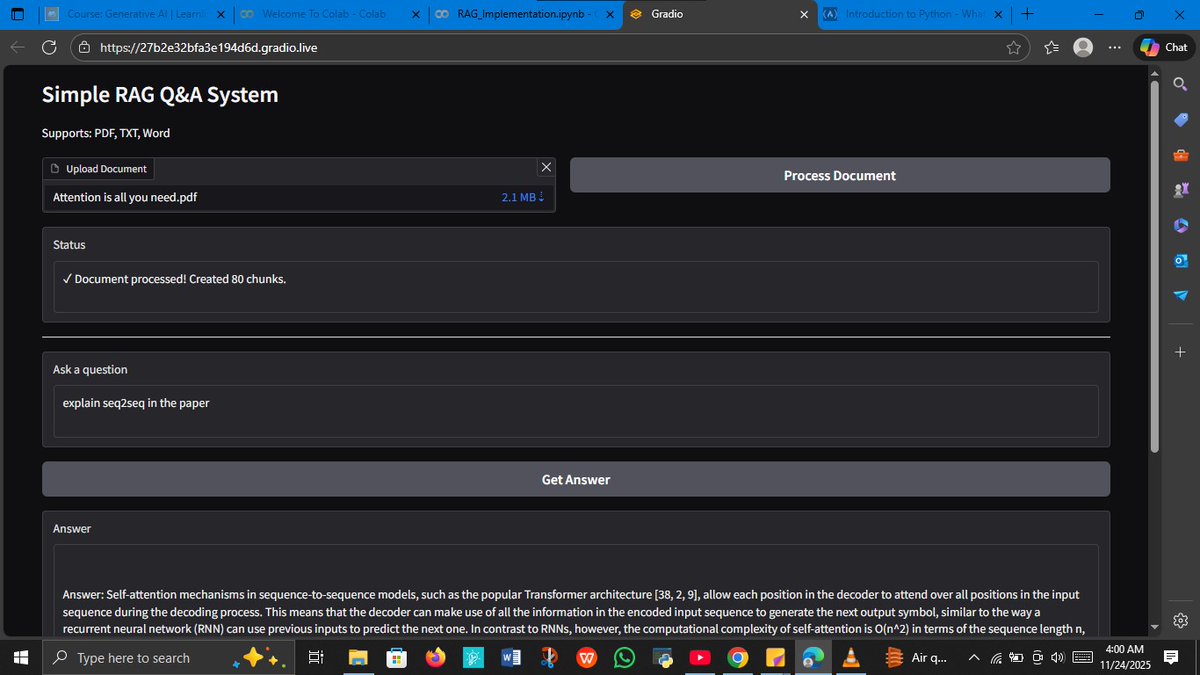The height and width of the screenshot is (675, 1200).
Task: Click the Get Answer button
Action: pos(576,479)
